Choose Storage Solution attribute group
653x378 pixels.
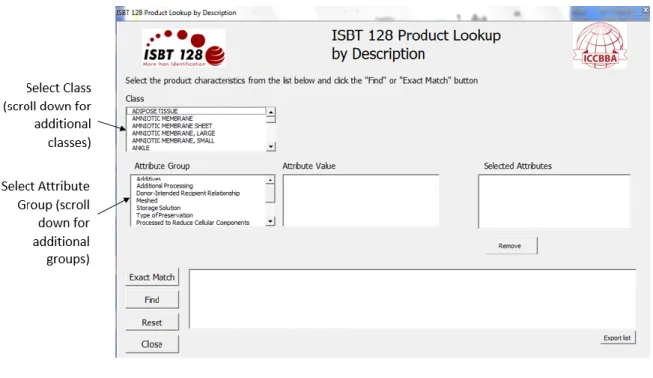tap(198, 208)
